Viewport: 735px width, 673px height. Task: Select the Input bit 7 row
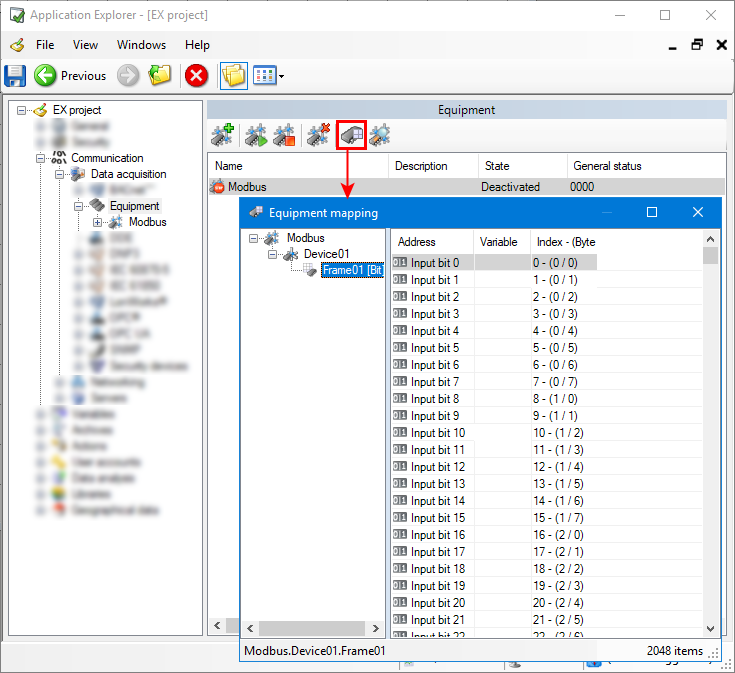(x=435, y=382)
